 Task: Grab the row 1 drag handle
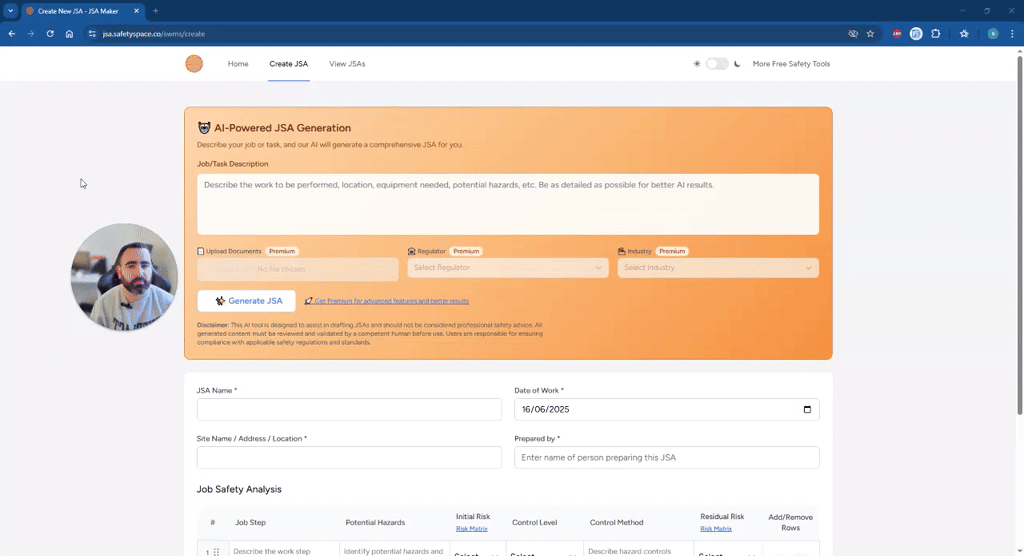point(216,552)
